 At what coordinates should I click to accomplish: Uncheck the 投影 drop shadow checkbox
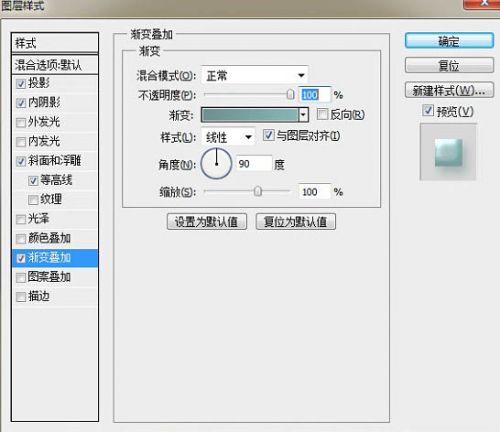21,83
